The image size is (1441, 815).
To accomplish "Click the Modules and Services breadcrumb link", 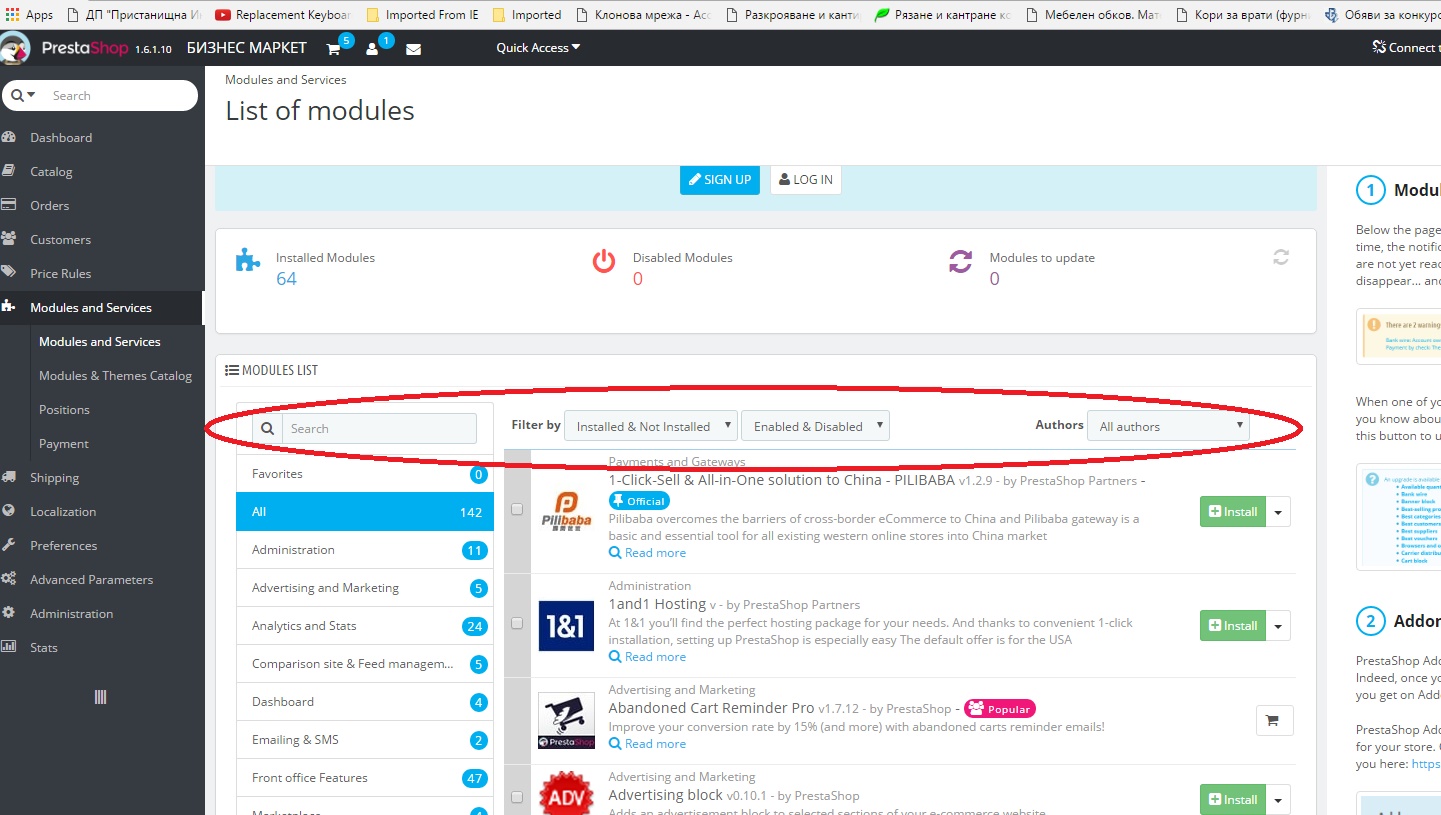I will [x=286, y=79].
